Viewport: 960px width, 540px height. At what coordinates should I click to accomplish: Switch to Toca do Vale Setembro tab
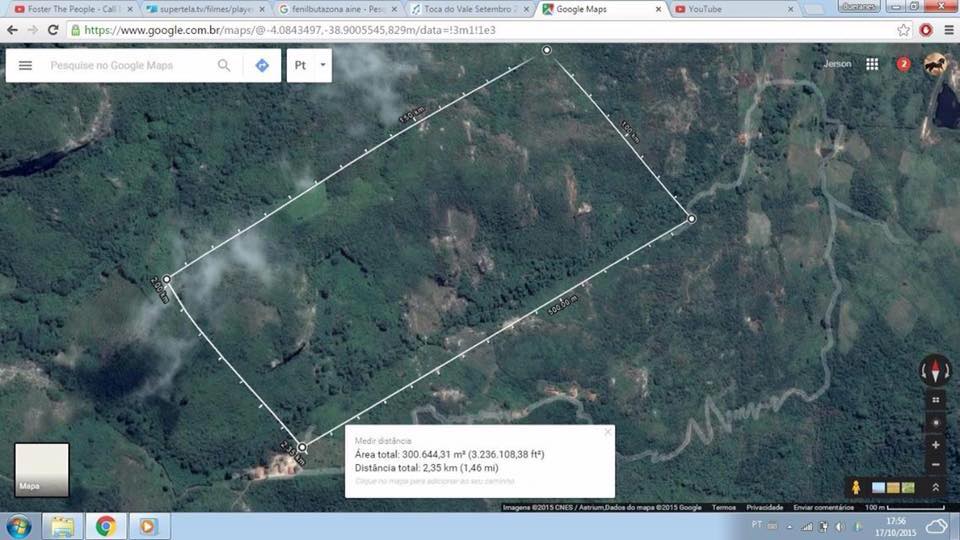(x=469, y=9)
